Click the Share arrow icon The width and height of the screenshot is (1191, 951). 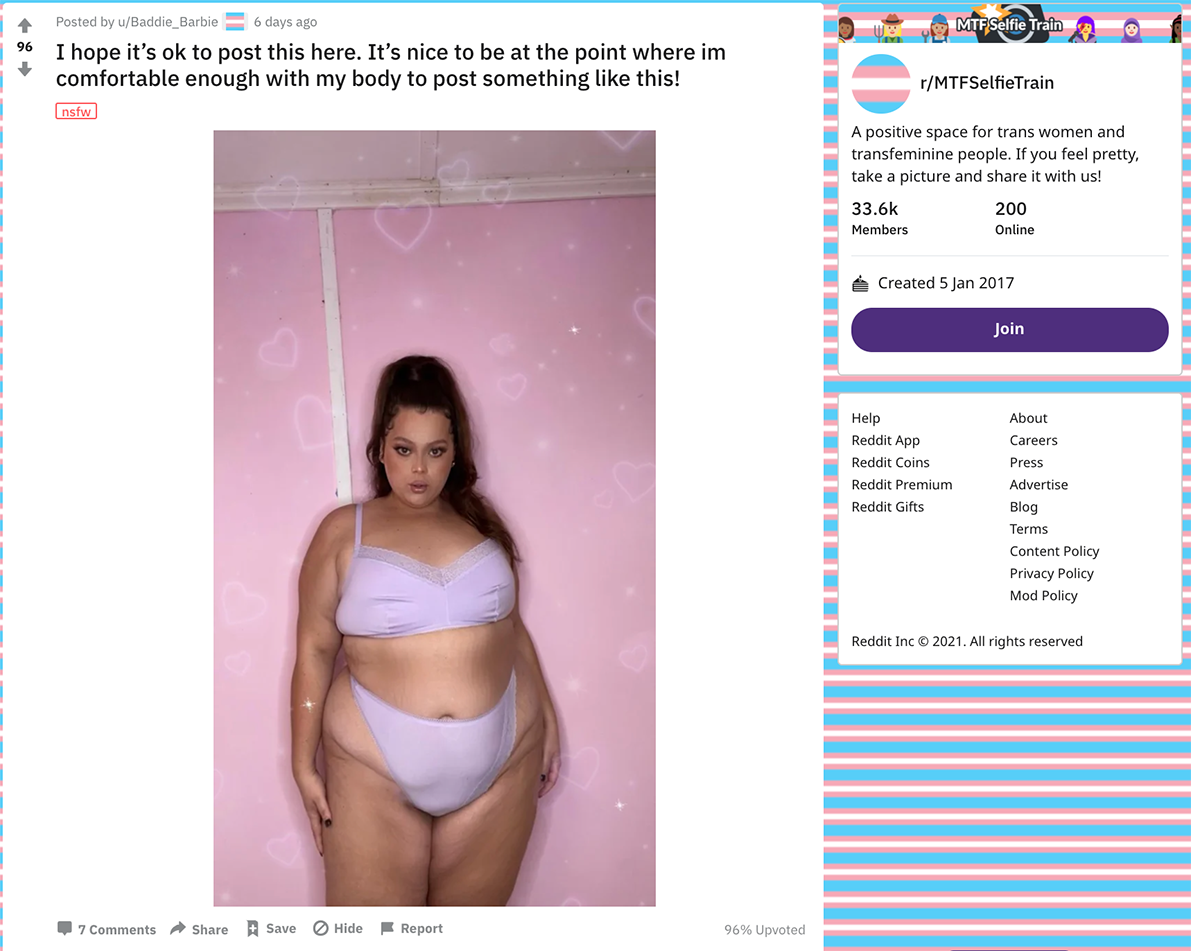(x=178, y=928)
